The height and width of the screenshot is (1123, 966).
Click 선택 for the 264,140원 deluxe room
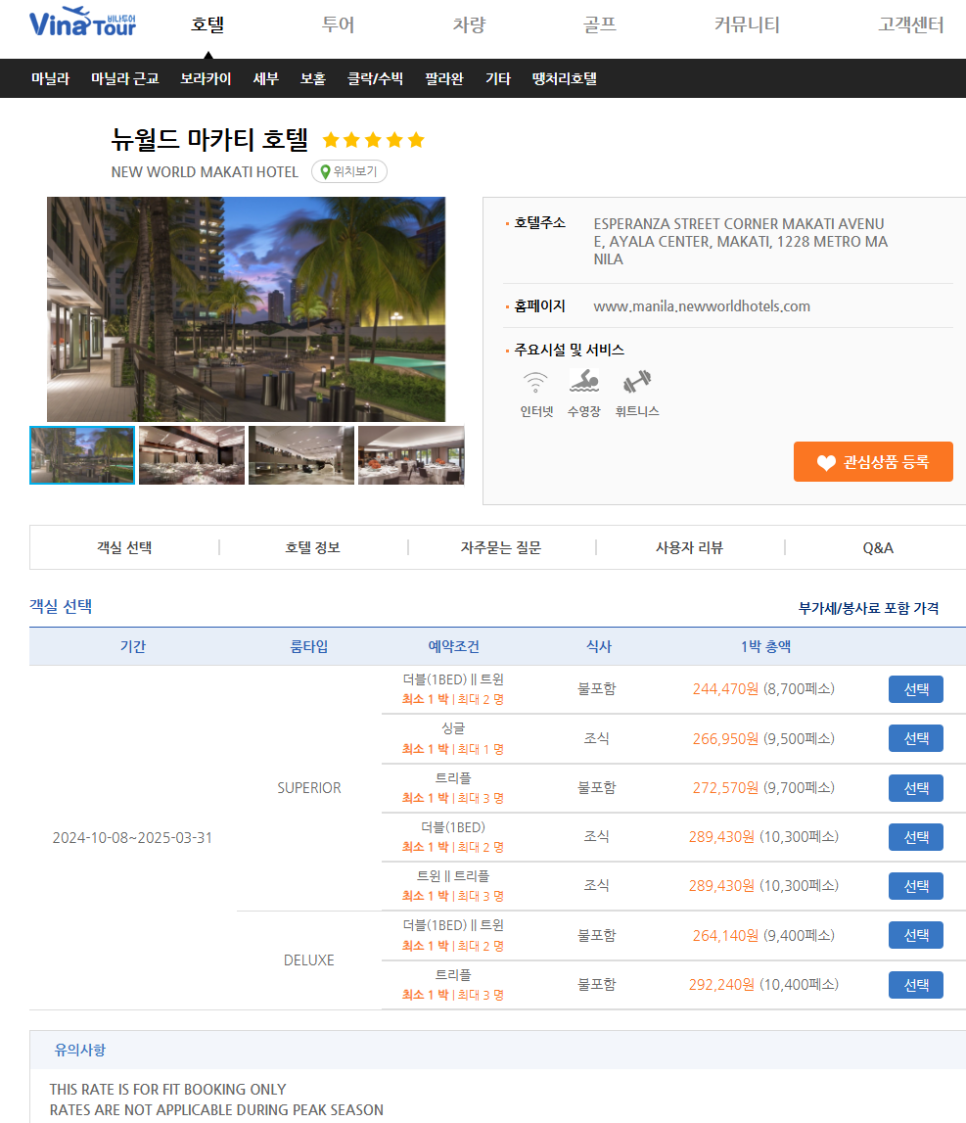[916, 935]
